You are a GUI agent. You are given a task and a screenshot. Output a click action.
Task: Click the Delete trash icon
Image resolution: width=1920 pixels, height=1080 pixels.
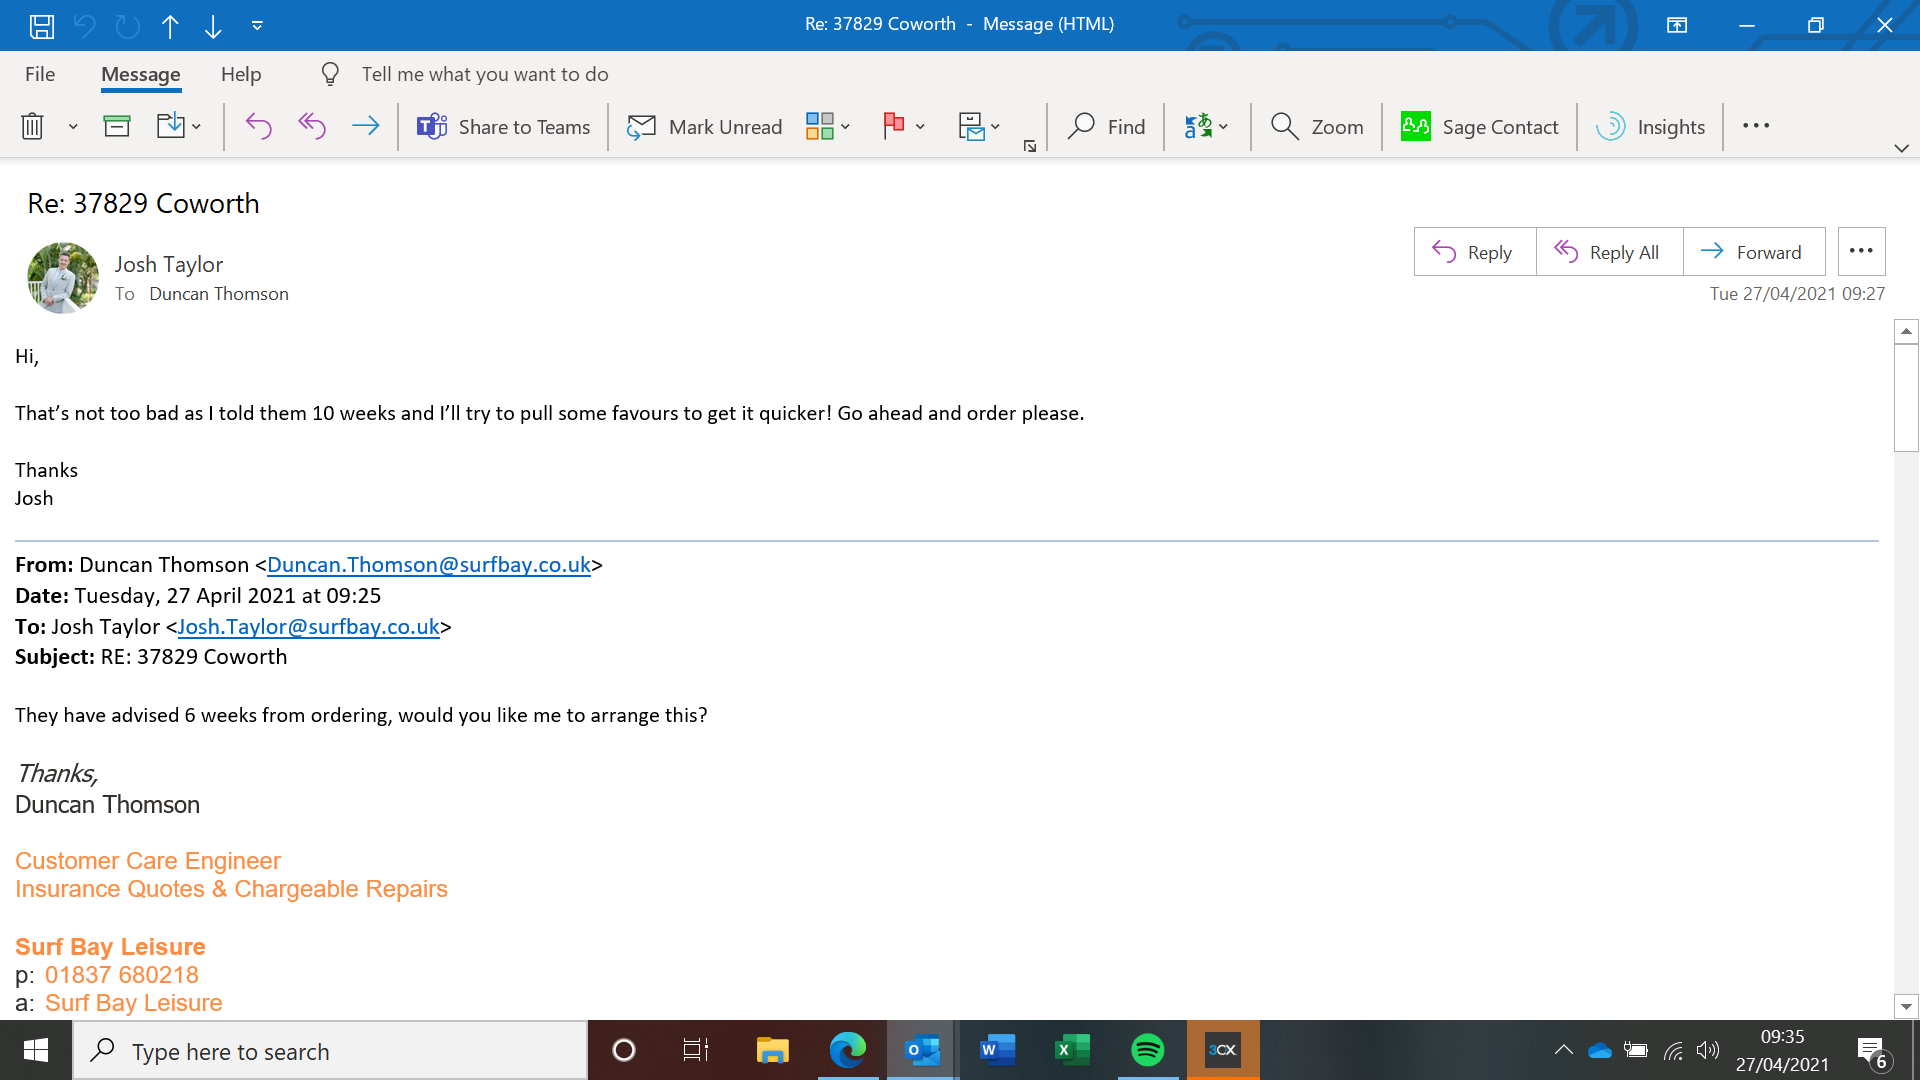[x=32, y=127]
